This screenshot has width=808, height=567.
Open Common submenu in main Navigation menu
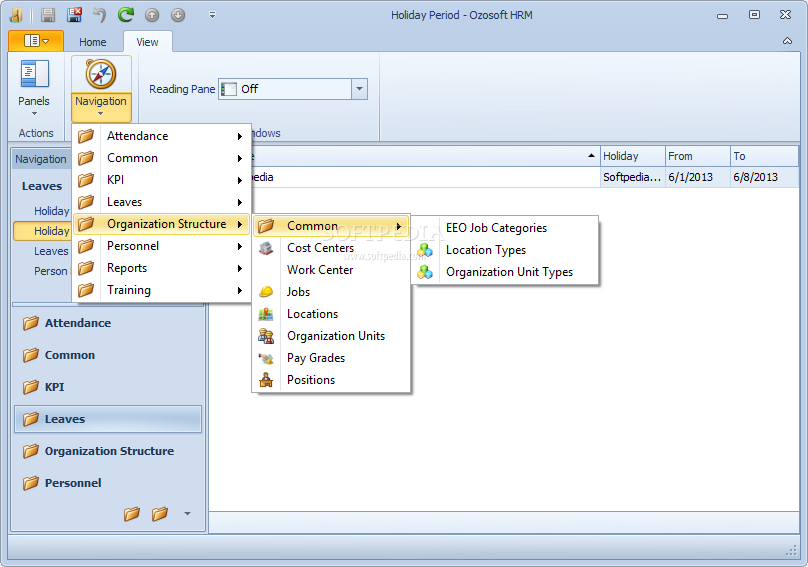(x=161, y=158)
